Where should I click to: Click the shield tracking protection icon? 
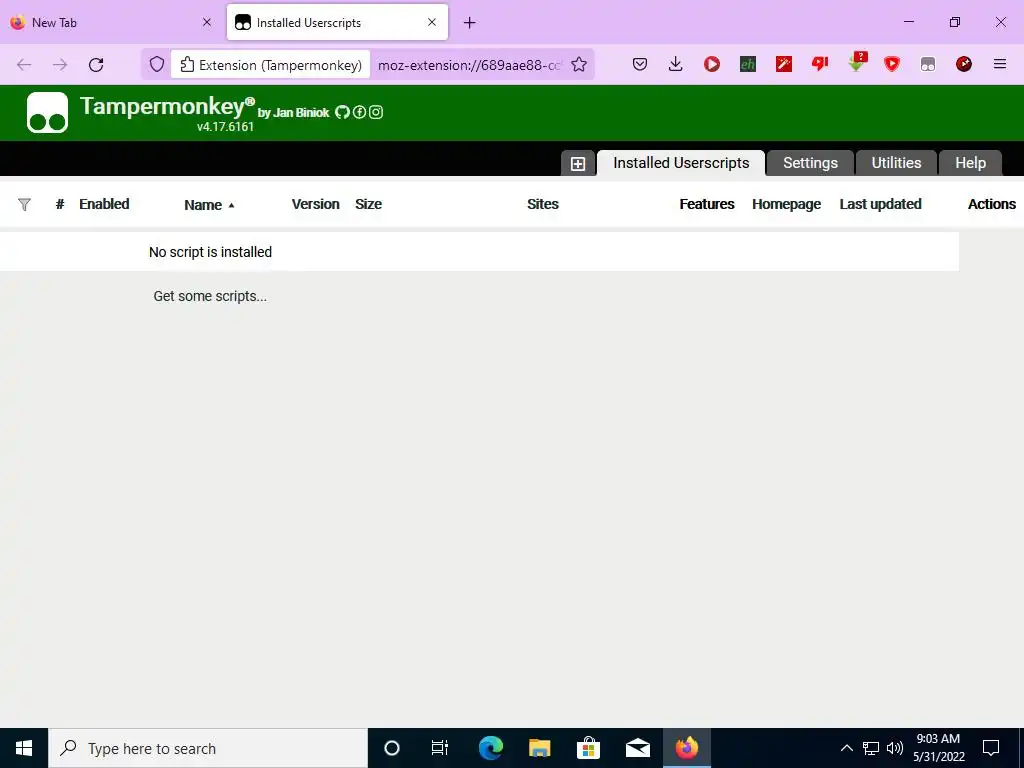coord(157,65)
